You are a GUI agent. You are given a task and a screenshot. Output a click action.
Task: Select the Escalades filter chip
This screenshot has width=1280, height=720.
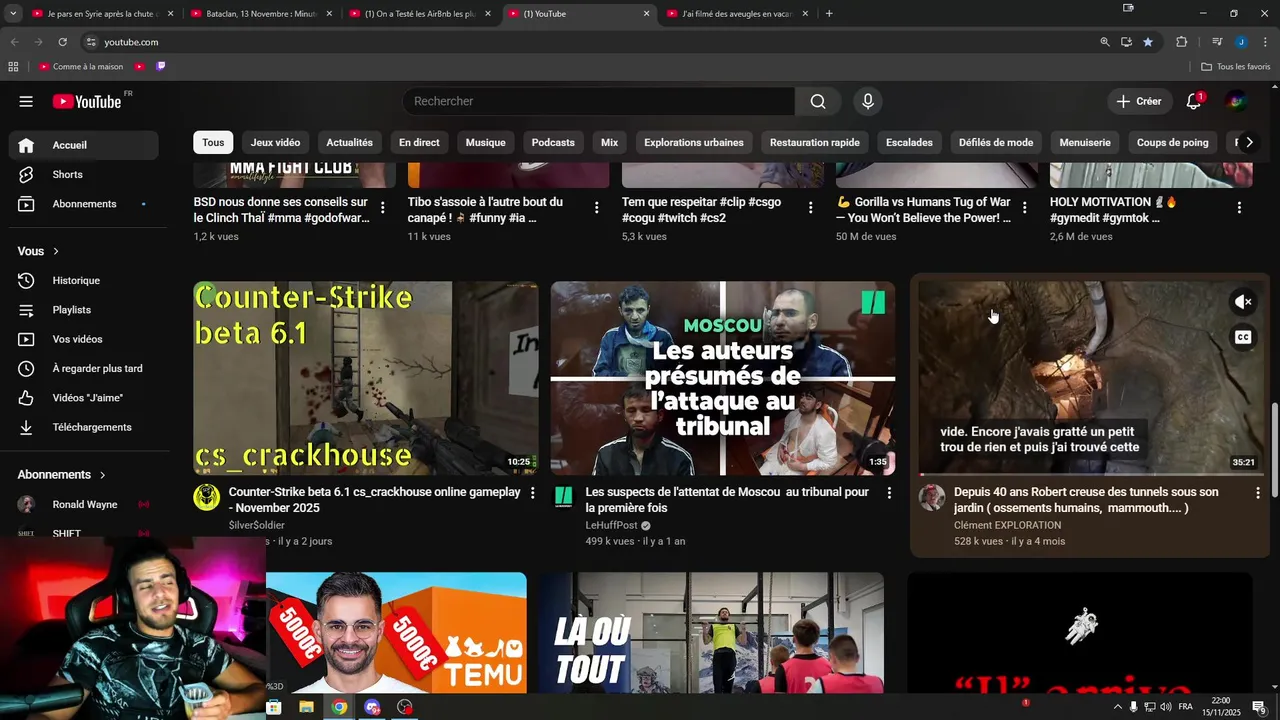tap(909, 143)
